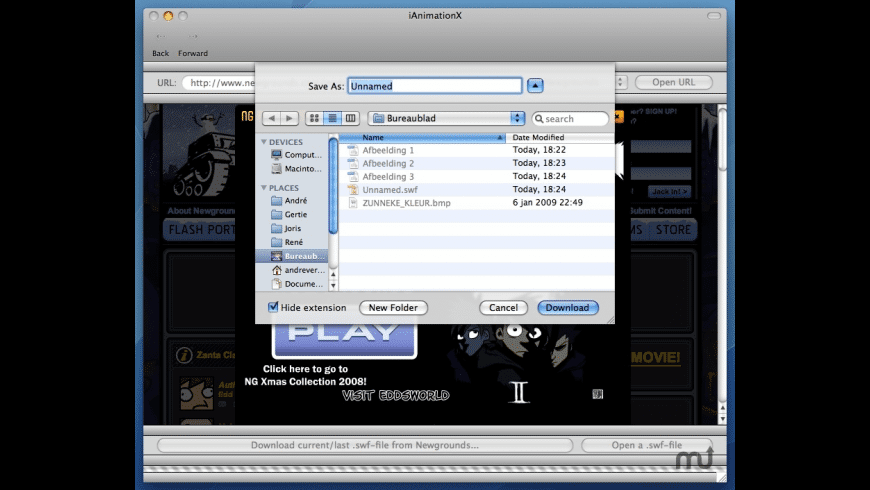Screen dimensions: 870x490
Task: Sort files by Date Modified column
Action: (x=560, y=138)
